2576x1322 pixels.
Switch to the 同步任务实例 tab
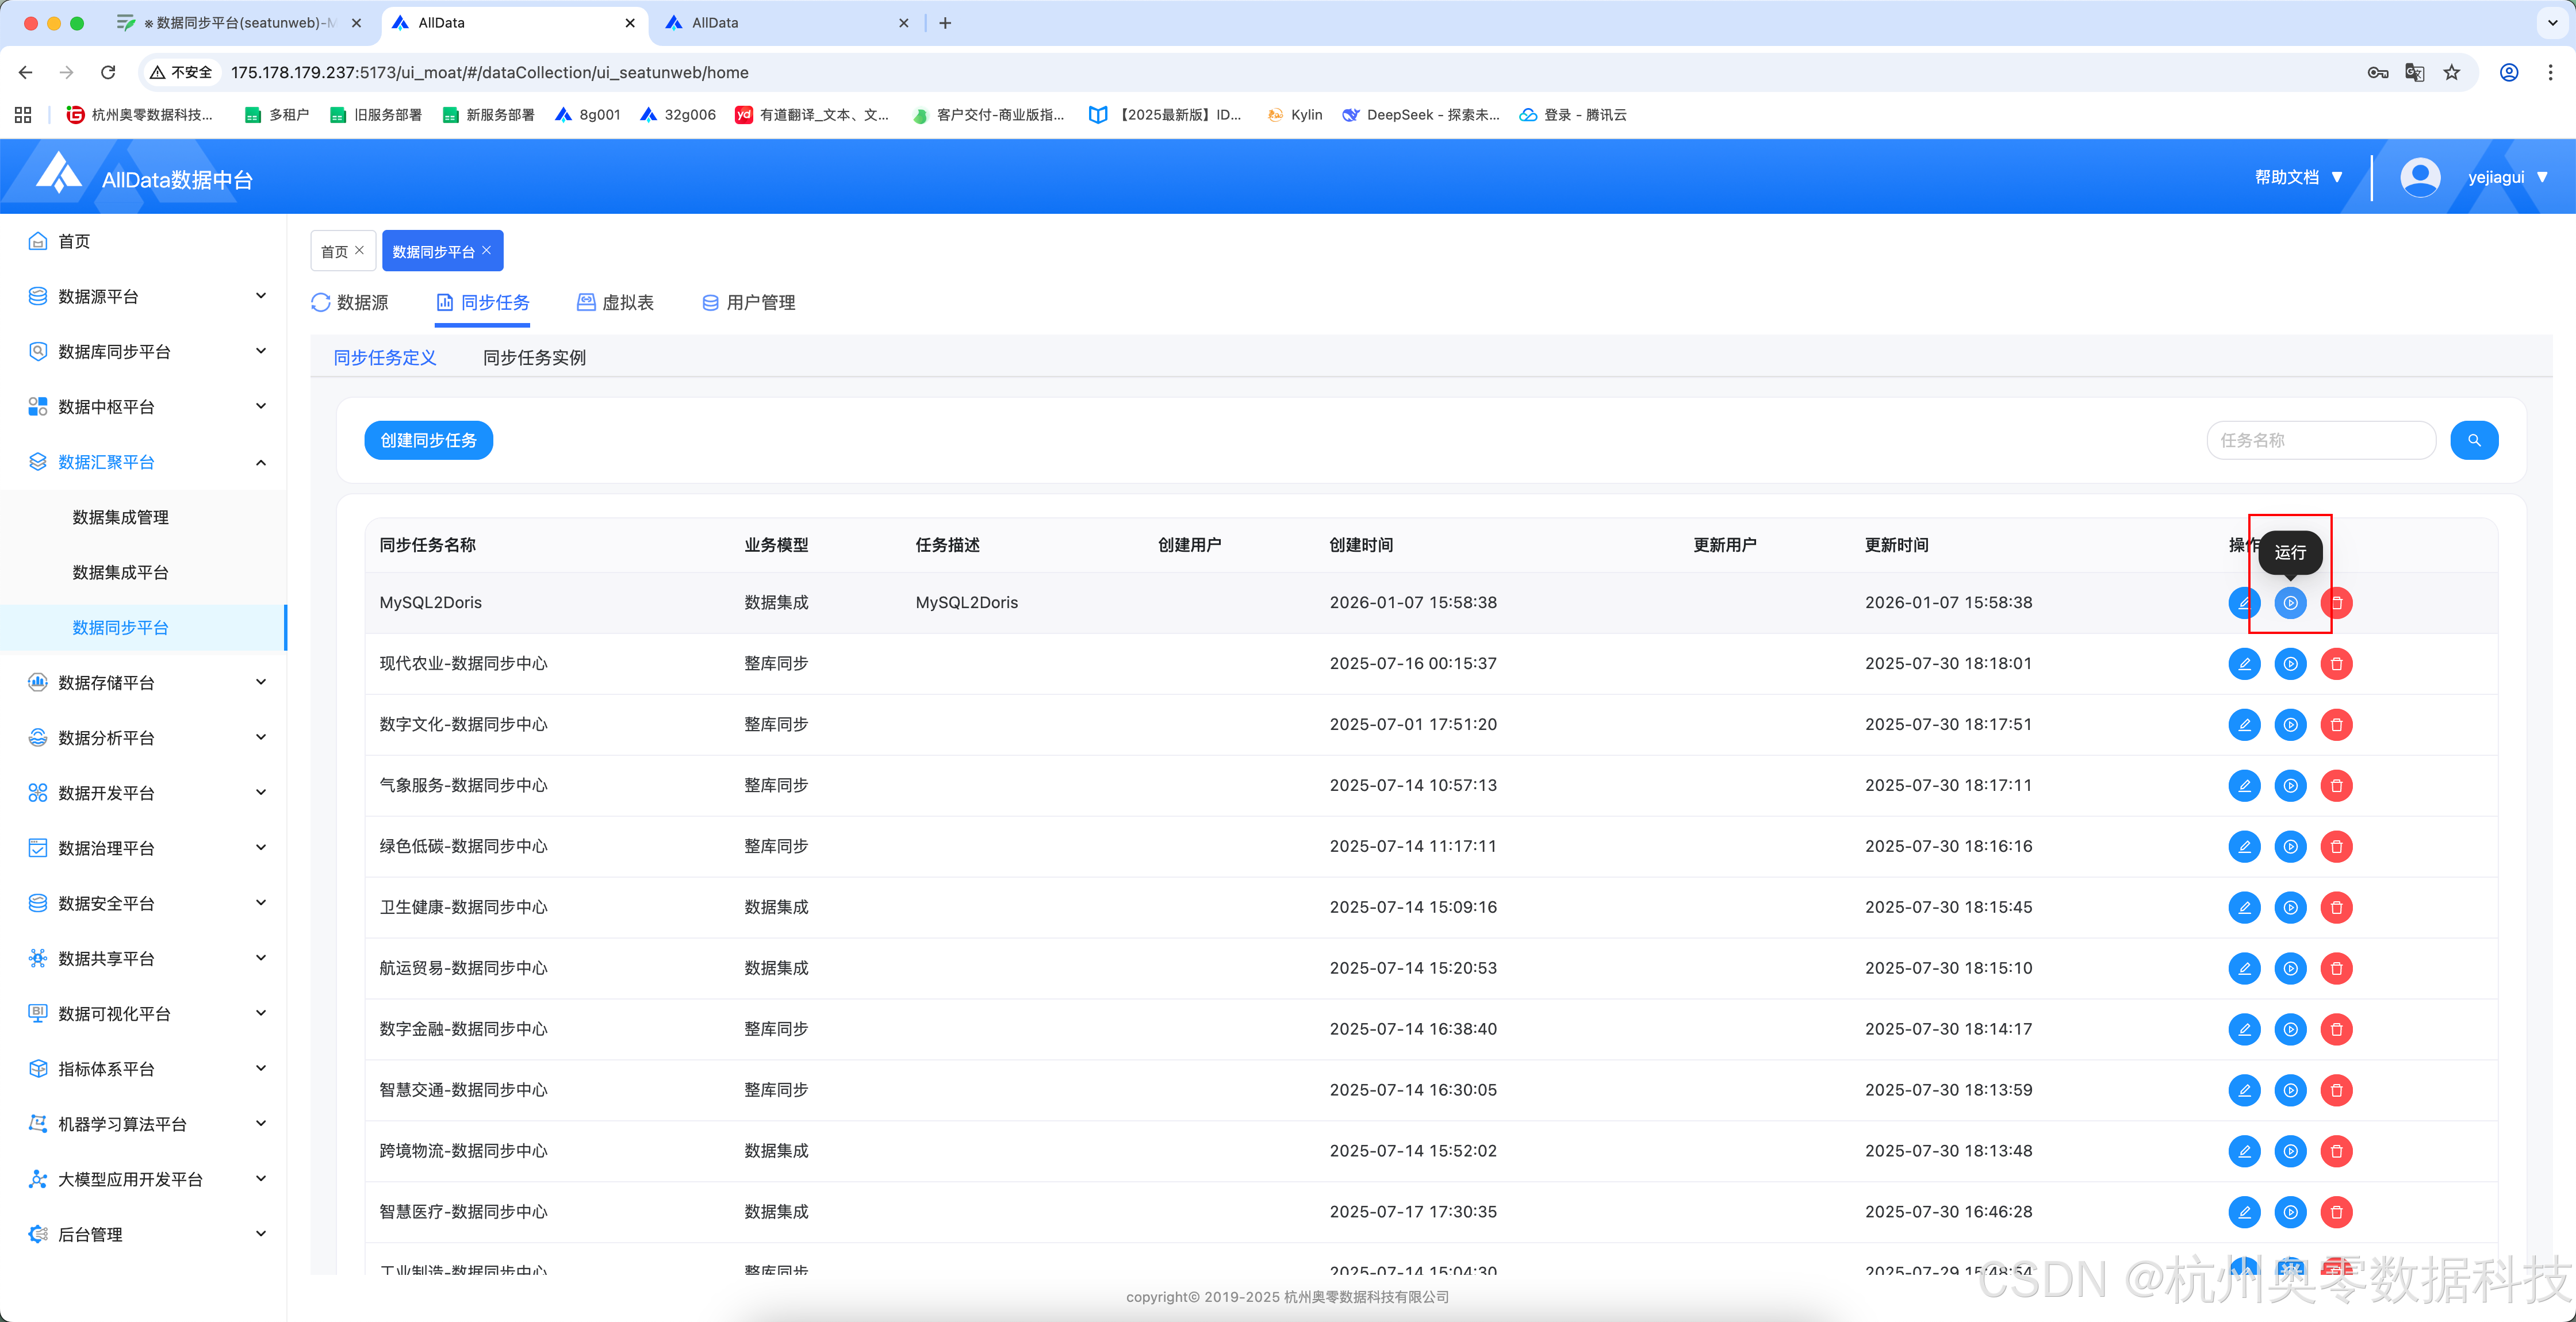[x=534, y=358]
